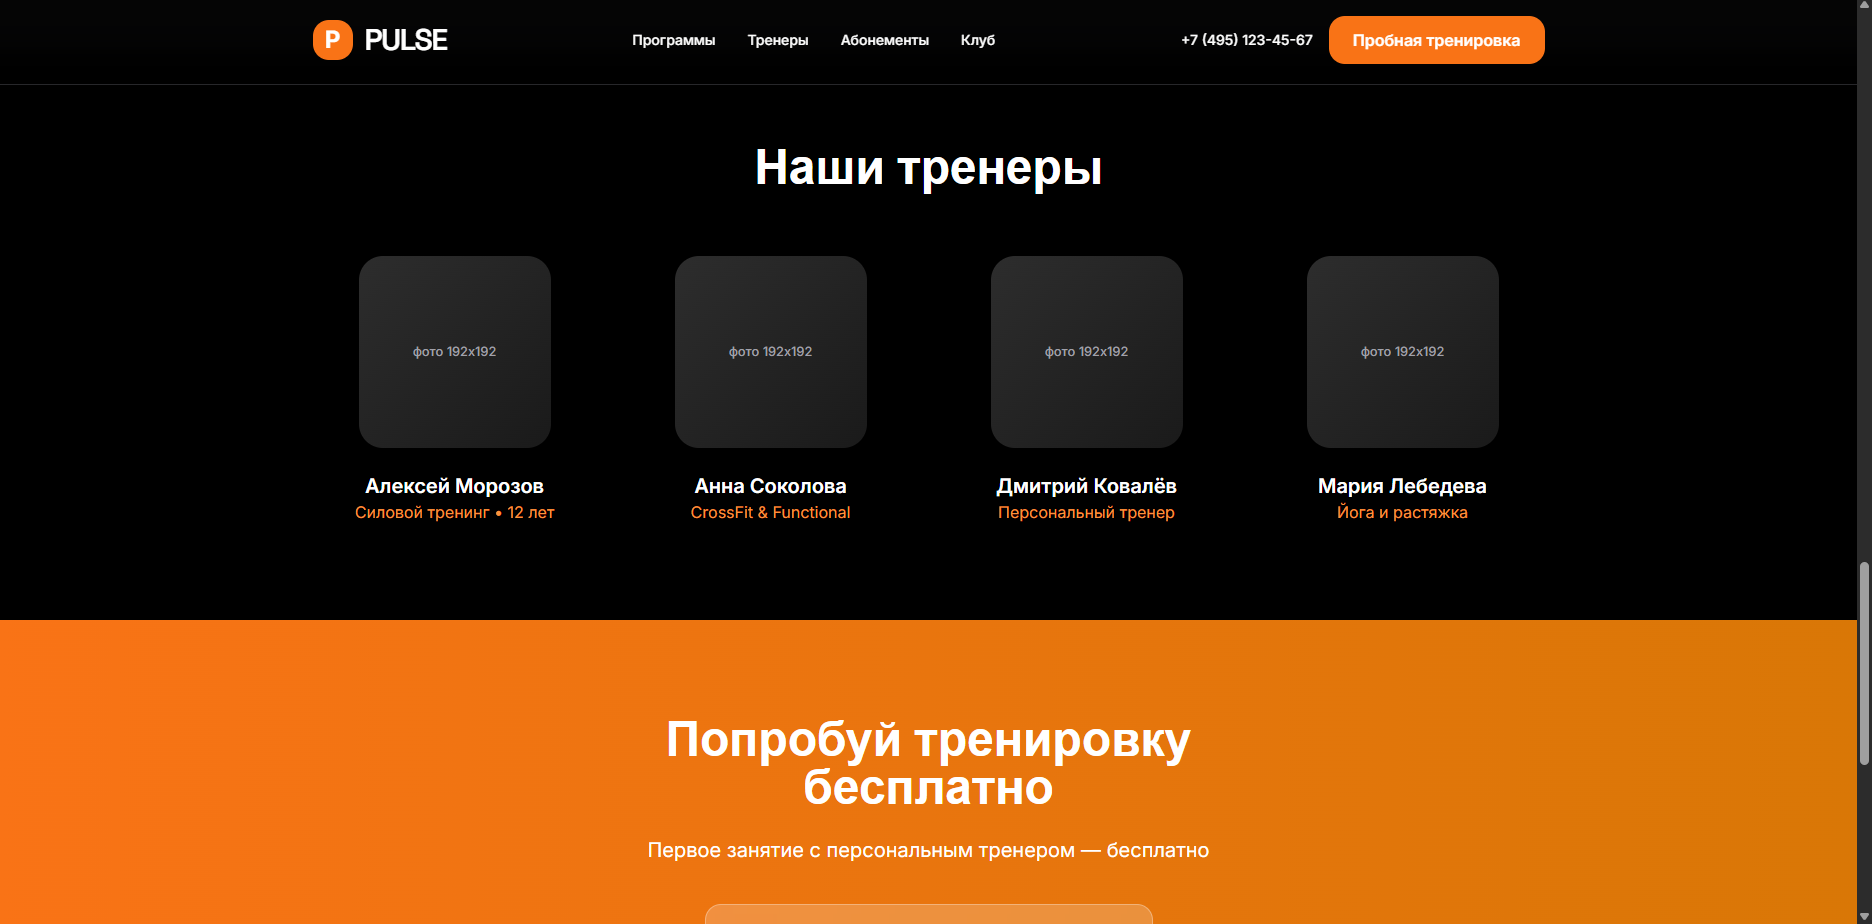Click the Наши тренеры heading
This screenshot has width=1872, height=924.
[929, 167]
